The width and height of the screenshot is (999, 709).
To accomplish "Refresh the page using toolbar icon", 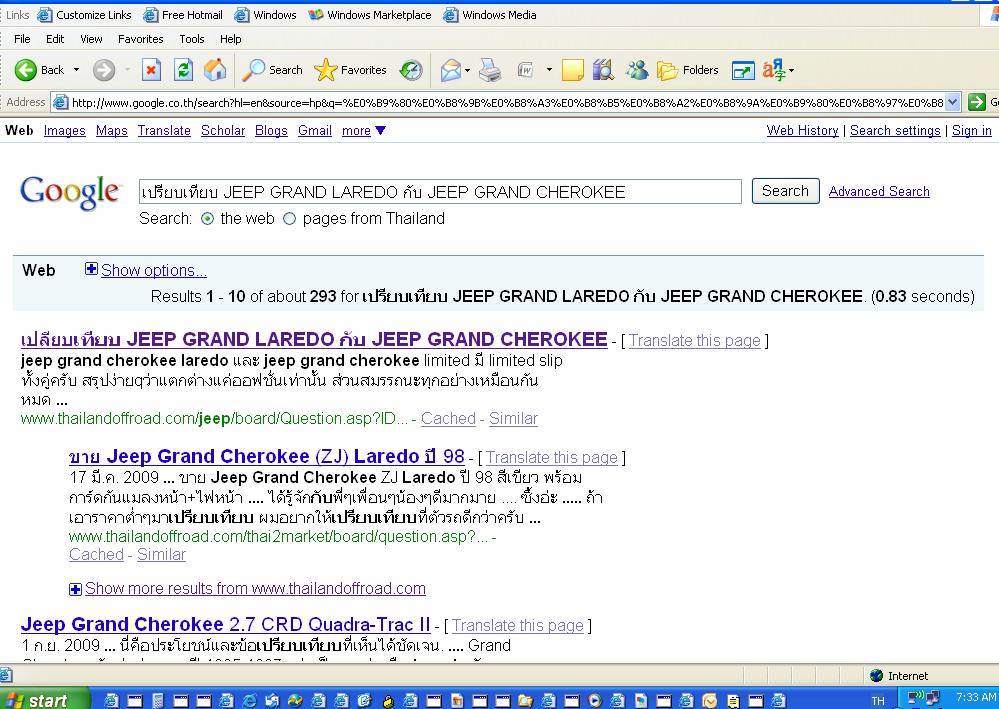I will 183,70.
